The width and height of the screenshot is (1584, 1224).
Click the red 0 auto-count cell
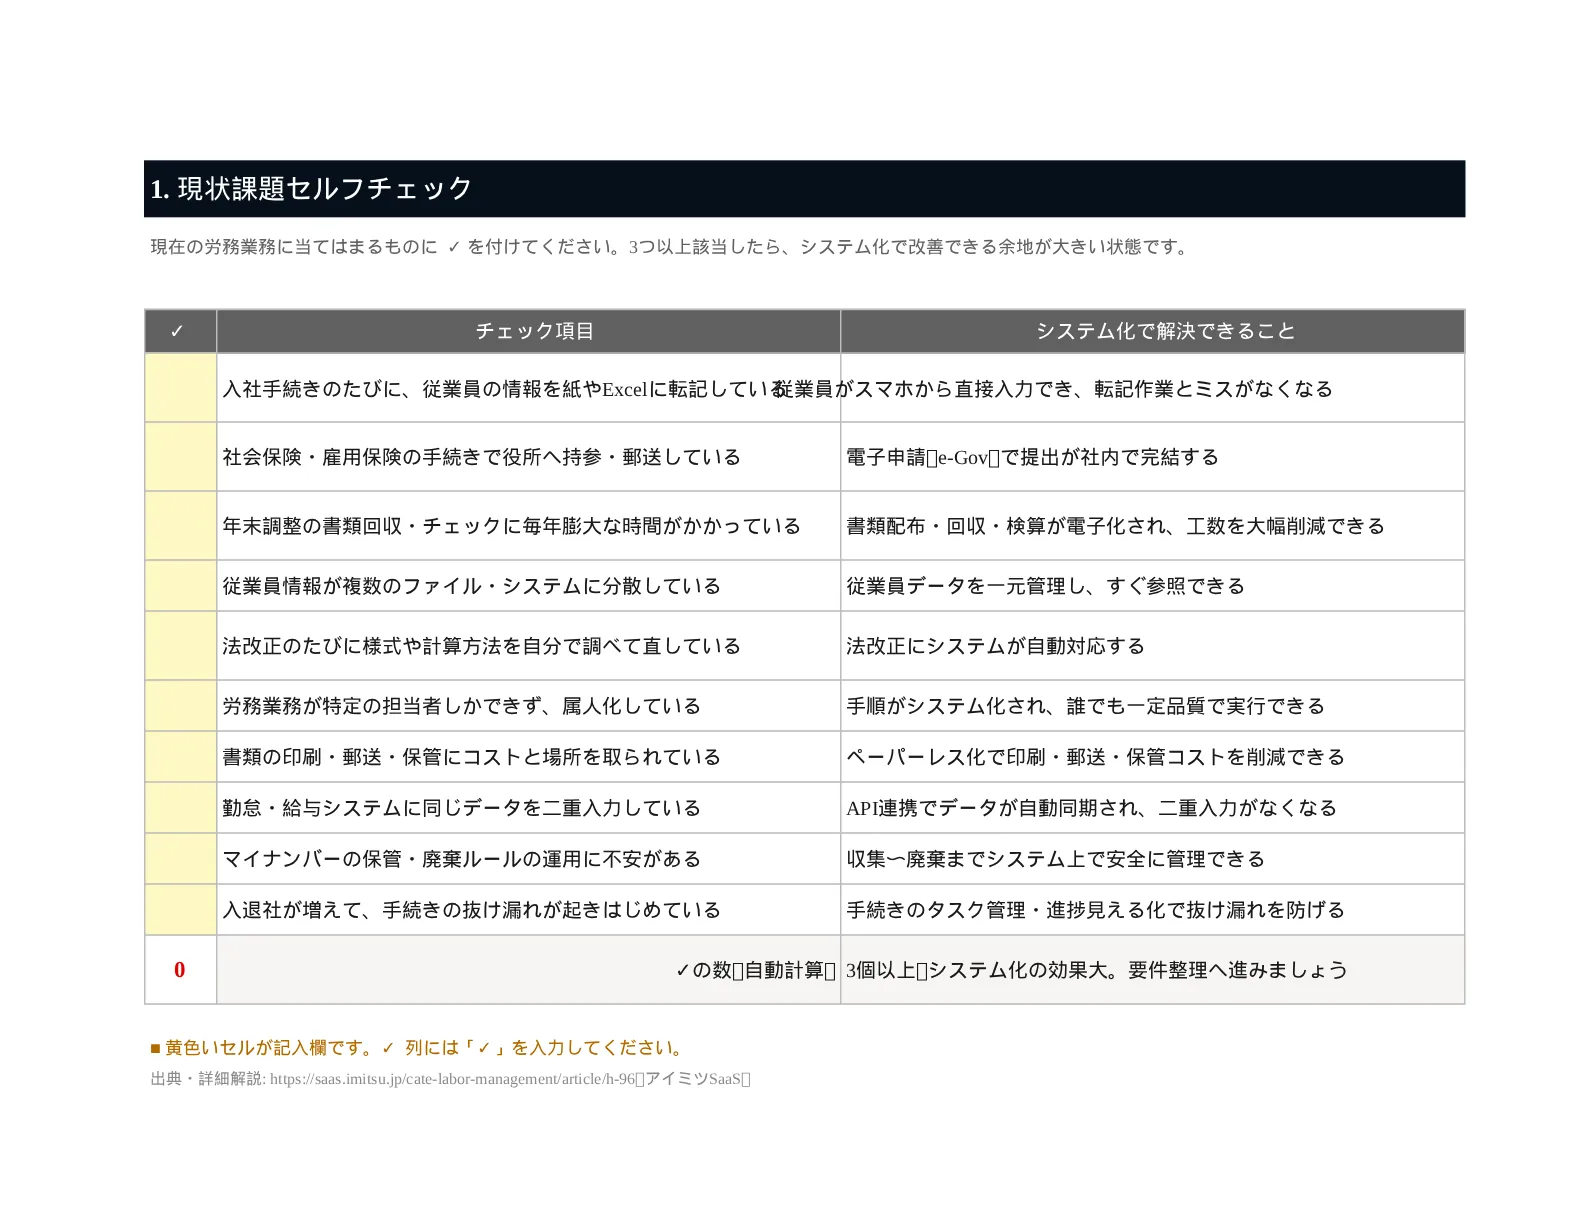181,970
